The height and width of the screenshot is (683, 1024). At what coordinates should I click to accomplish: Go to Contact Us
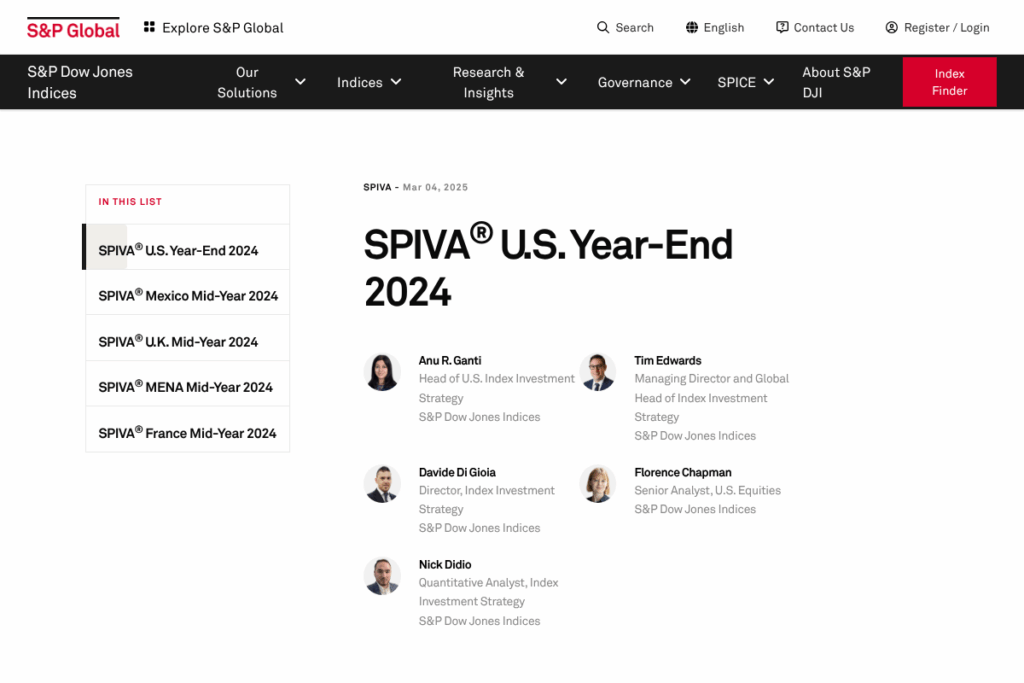tap(824, 27)
